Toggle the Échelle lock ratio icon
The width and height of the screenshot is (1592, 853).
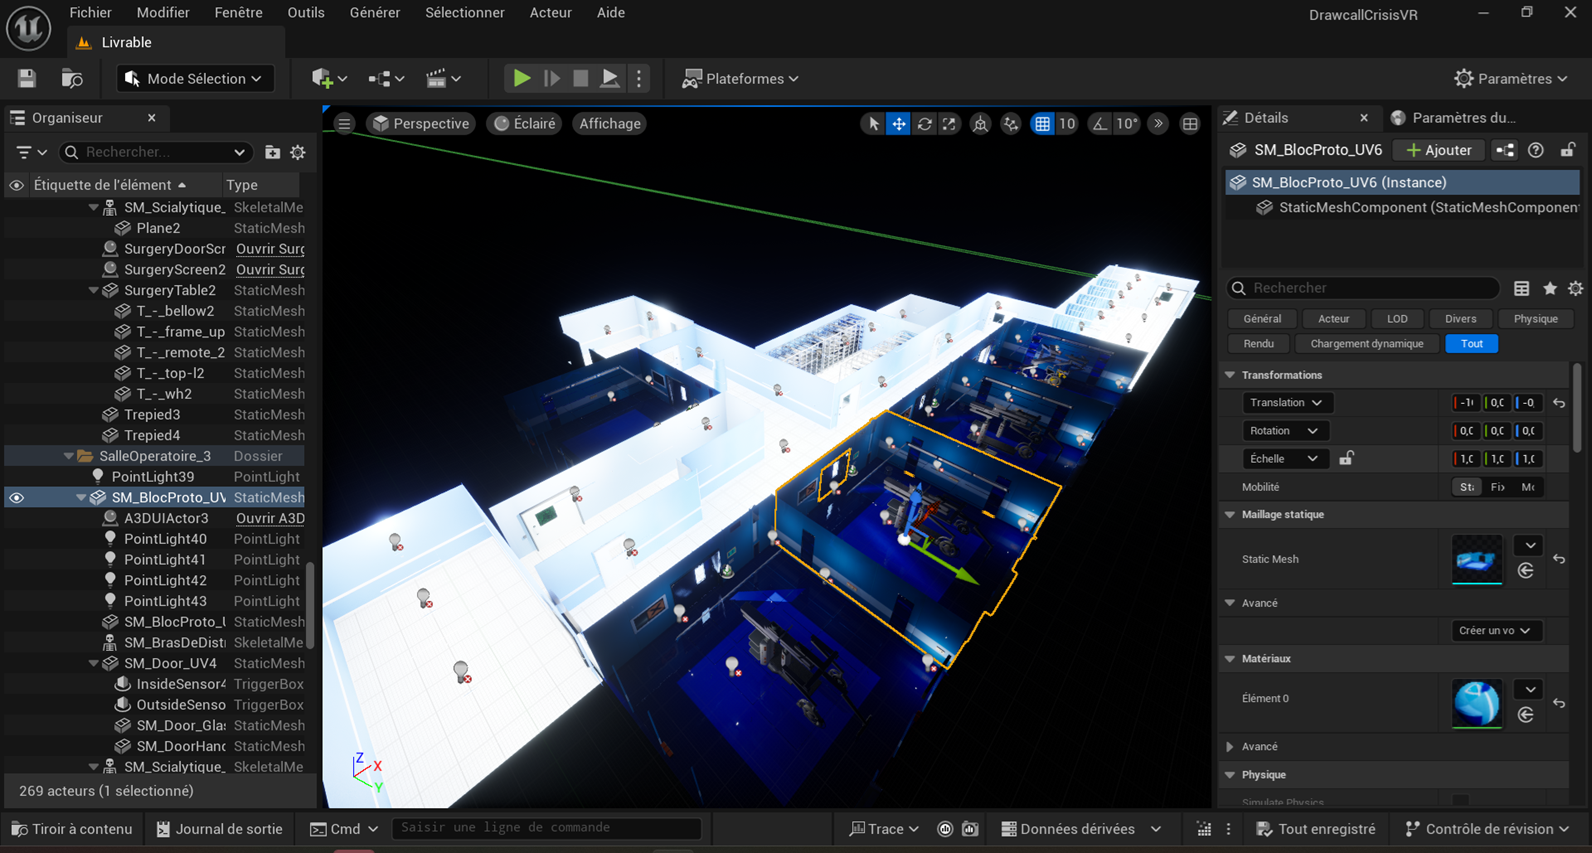[x=1346, y=458]
